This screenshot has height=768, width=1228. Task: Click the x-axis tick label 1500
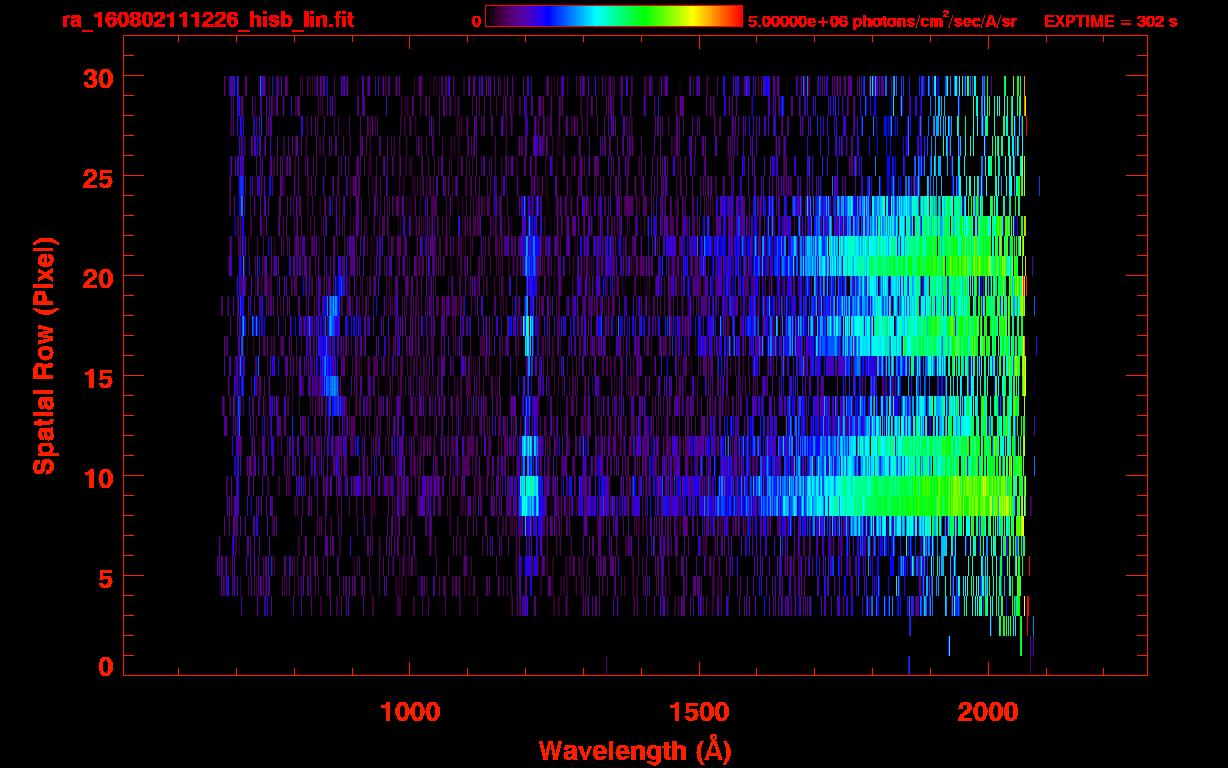click(x=699, y=712)
